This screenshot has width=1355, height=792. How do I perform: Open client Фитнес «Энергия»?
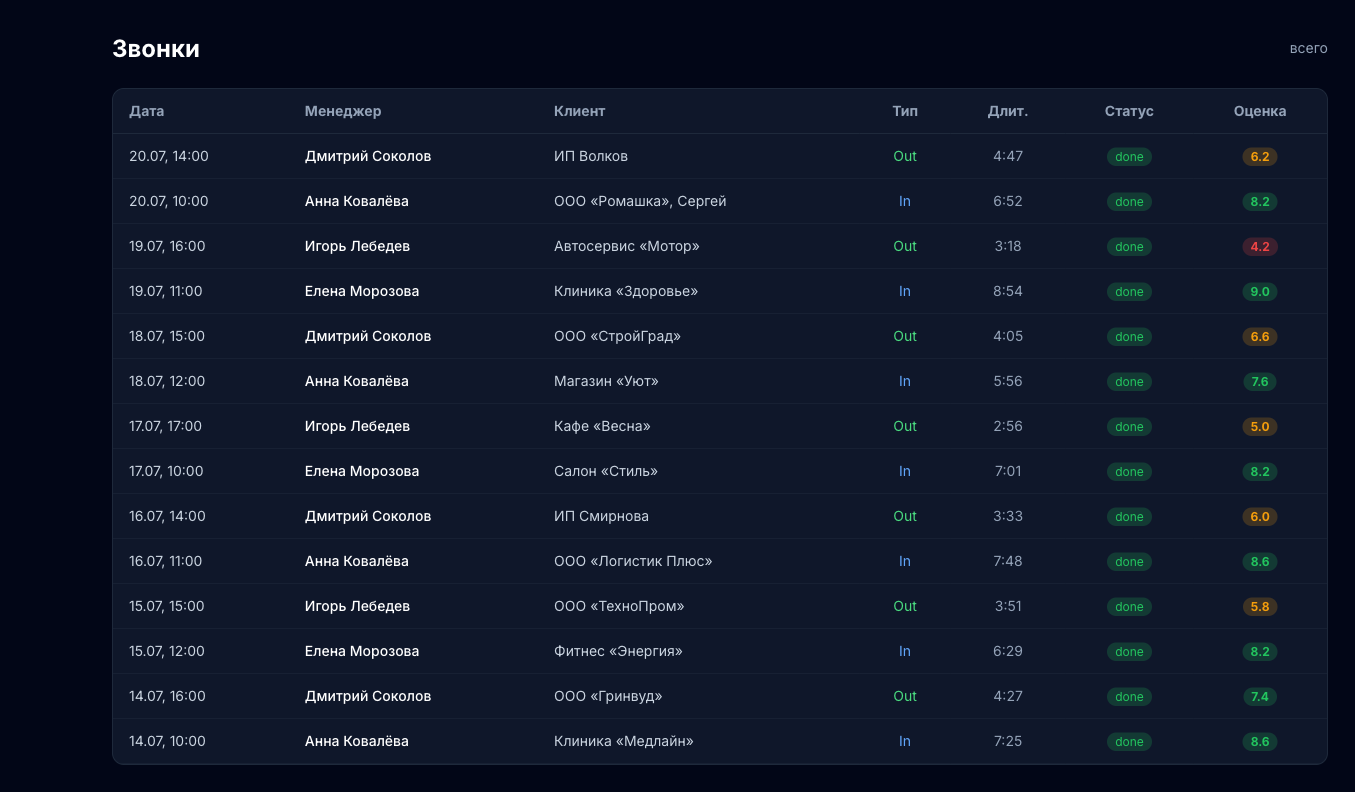(618, 651)
